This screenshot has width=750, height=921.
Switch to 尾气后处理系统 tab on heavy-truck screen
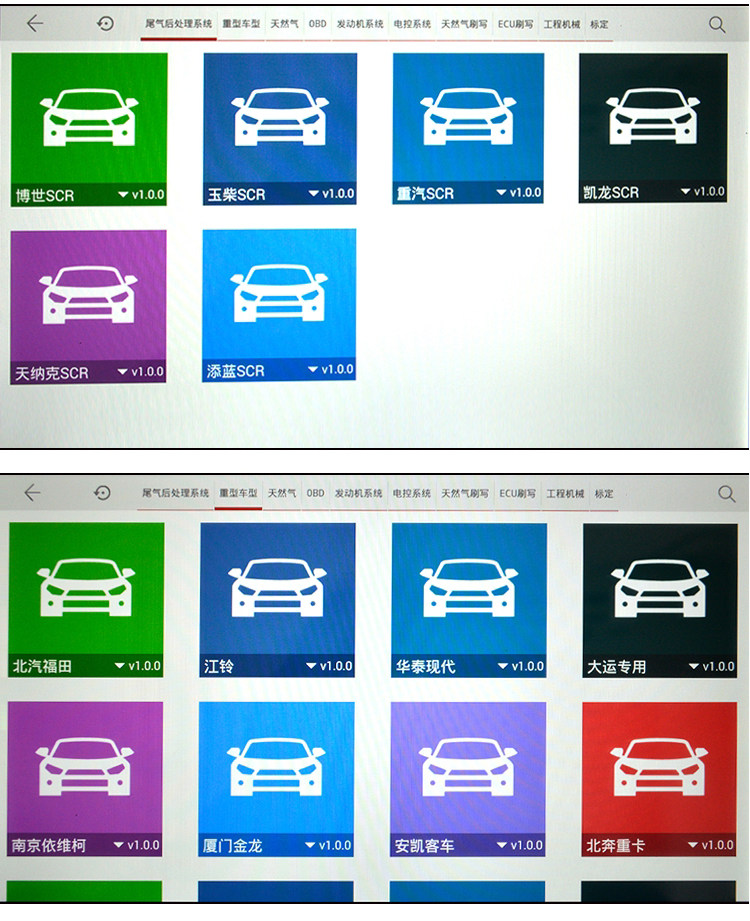click(x=176, y=493)
